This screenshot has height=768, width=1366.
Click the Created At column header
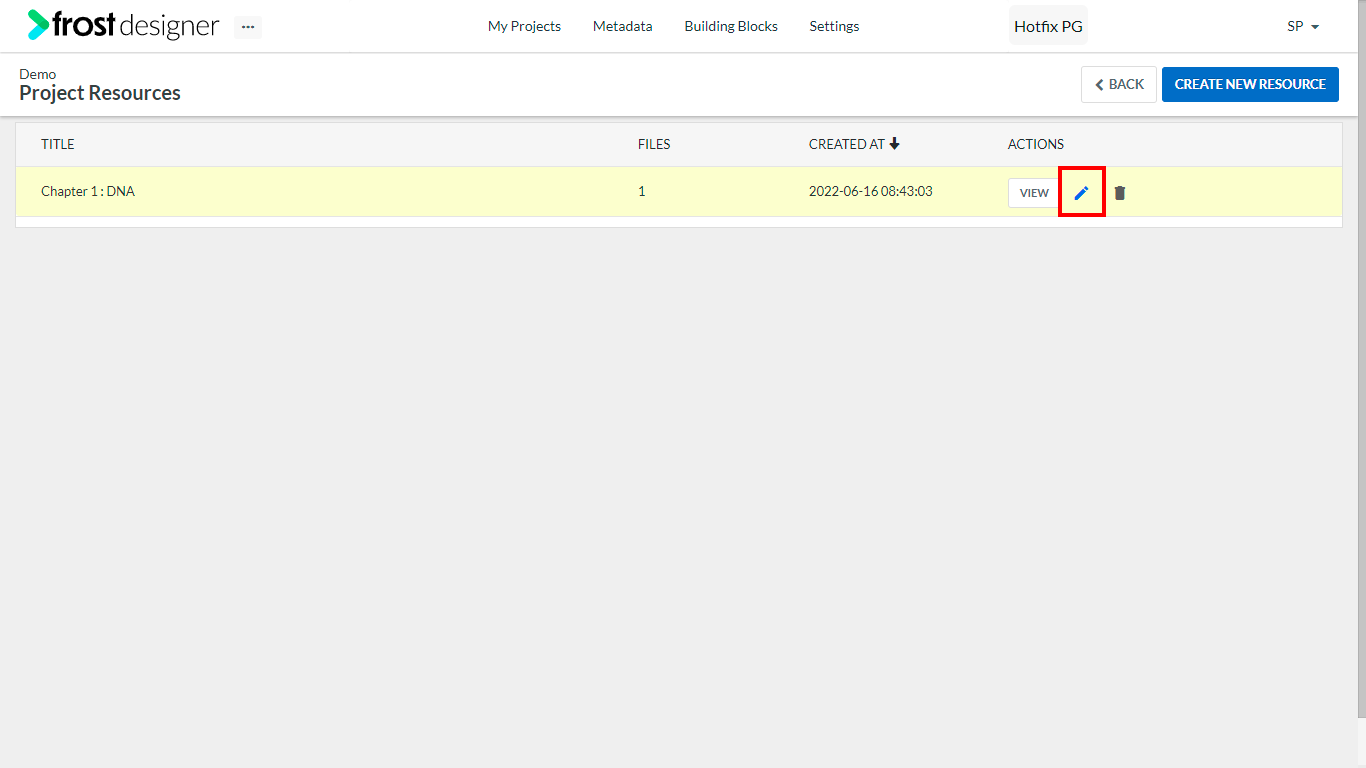coord(847,144)
